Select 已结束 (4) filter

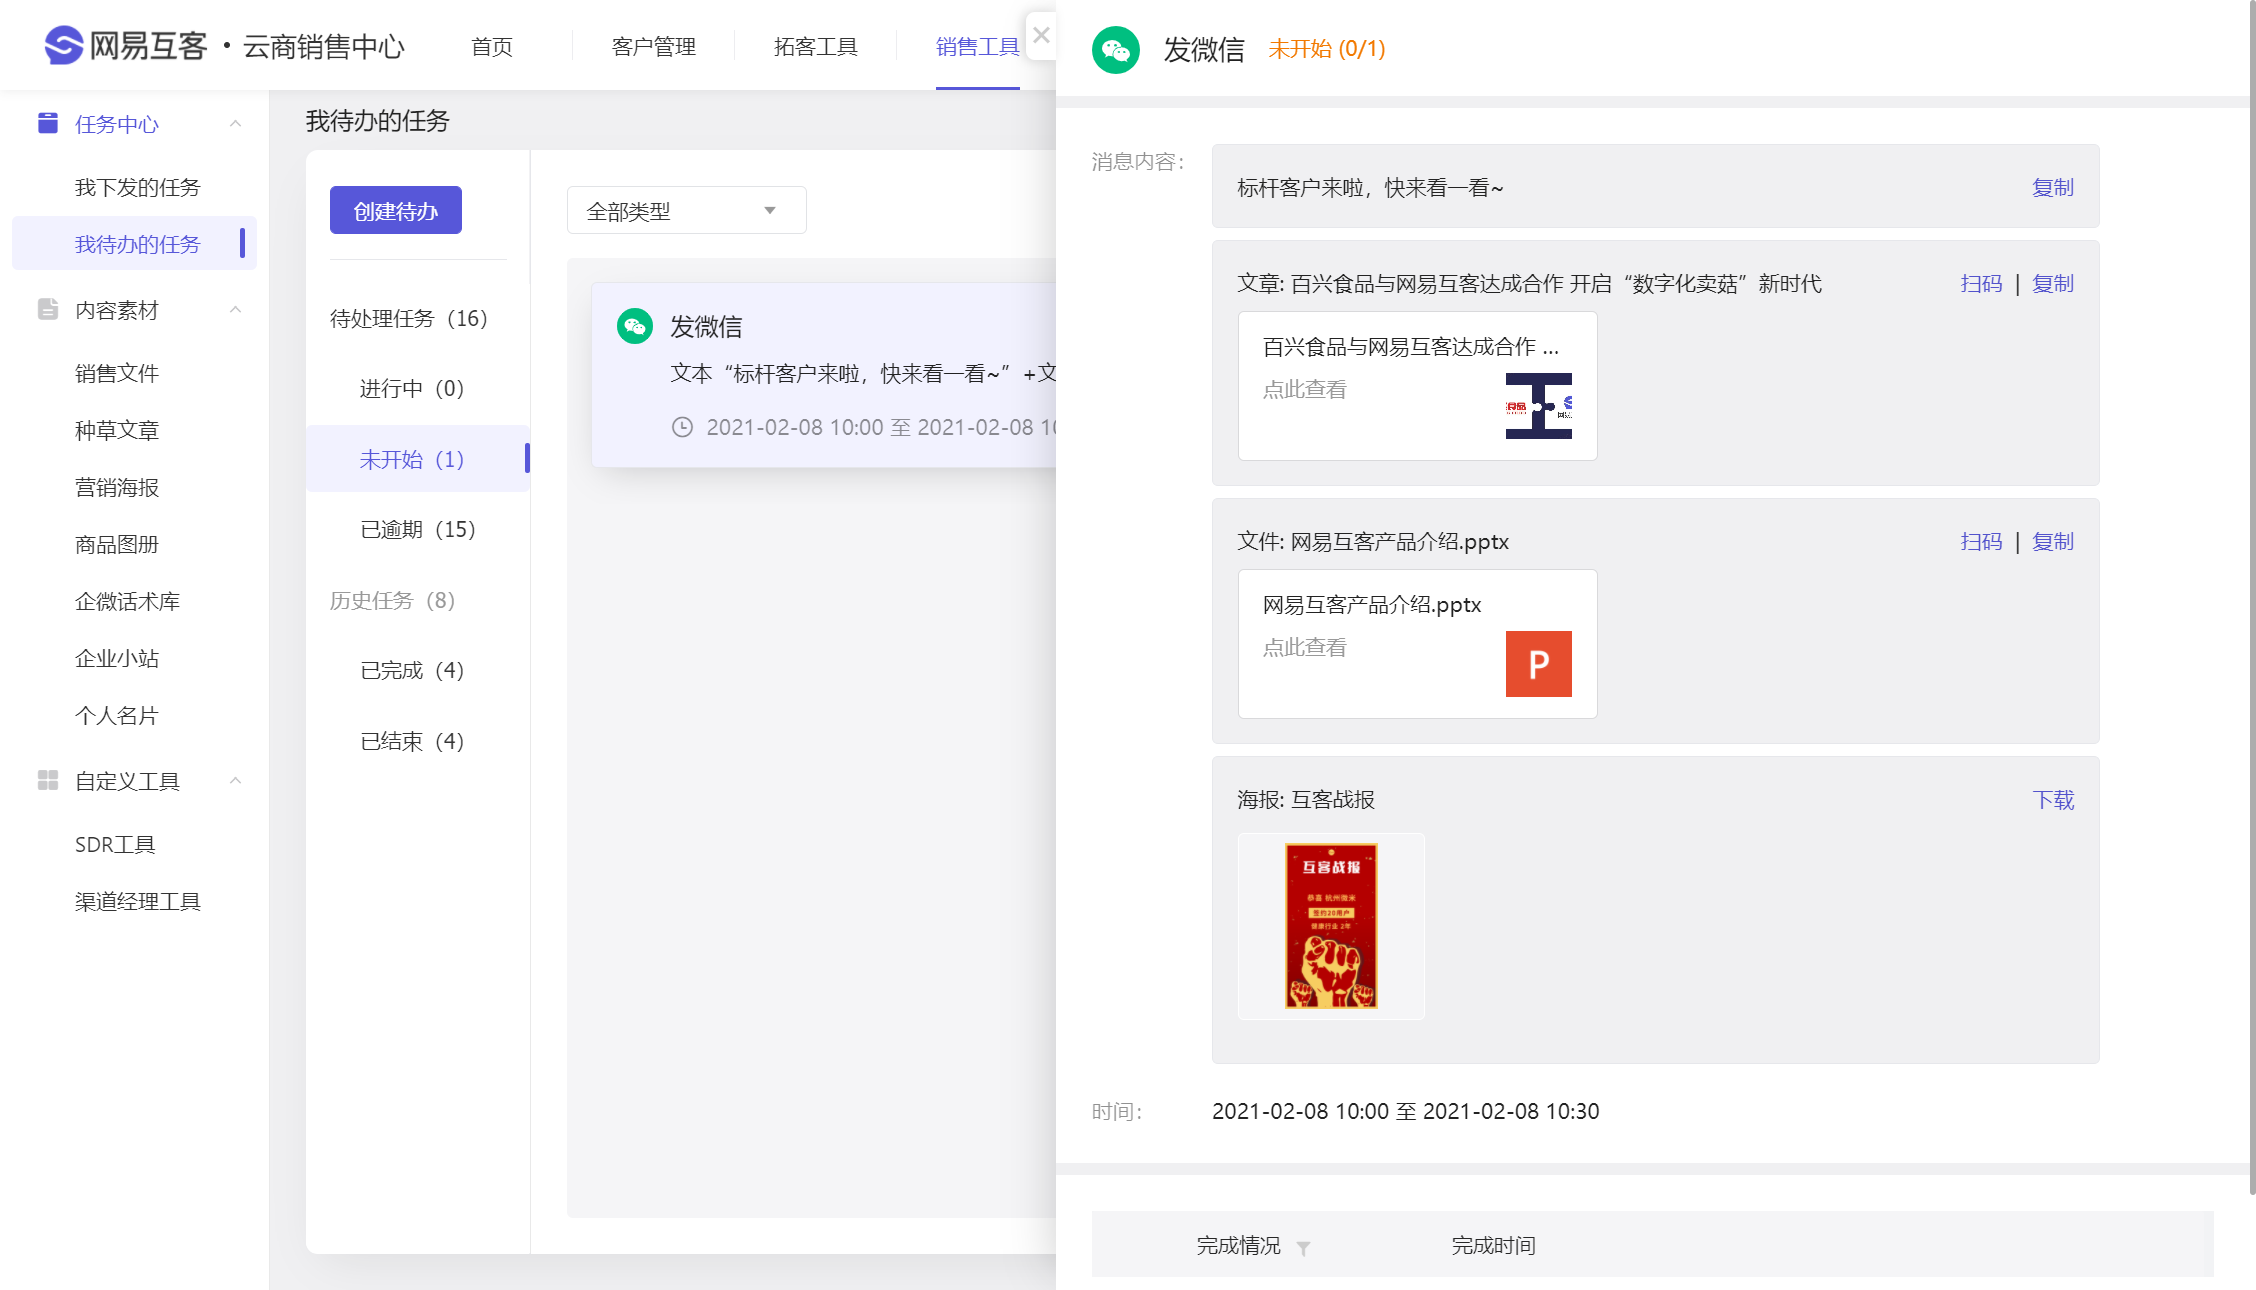(x=412, y=741)
